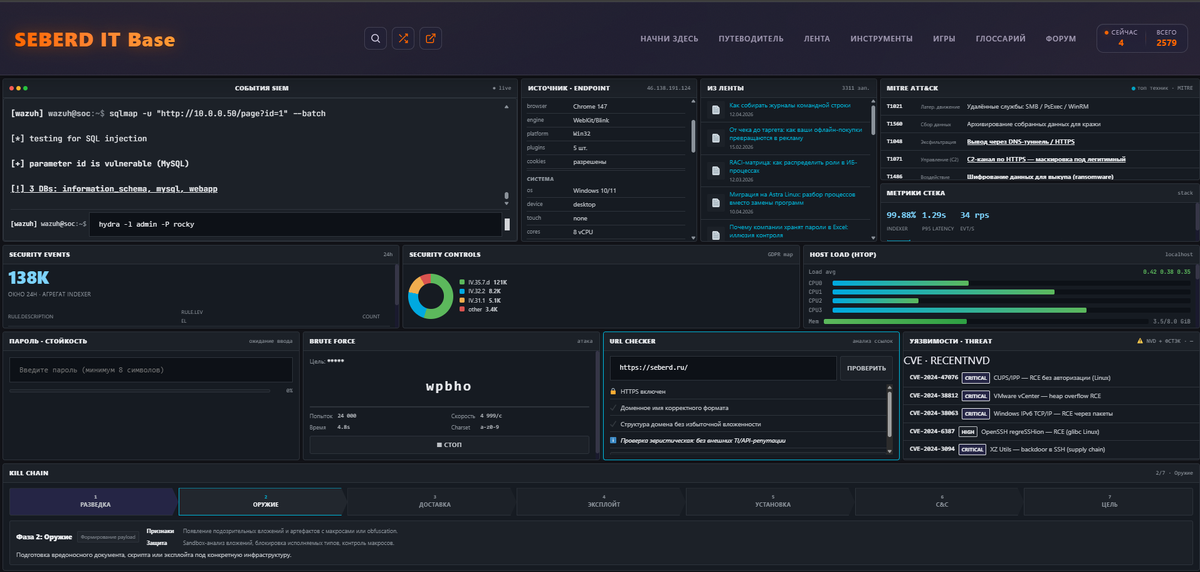Click document icon next to the Astra Linux article
Image resolution: width=1200 pixels, height=572 pixels.
pyautogui.click(x=716, y=201)
